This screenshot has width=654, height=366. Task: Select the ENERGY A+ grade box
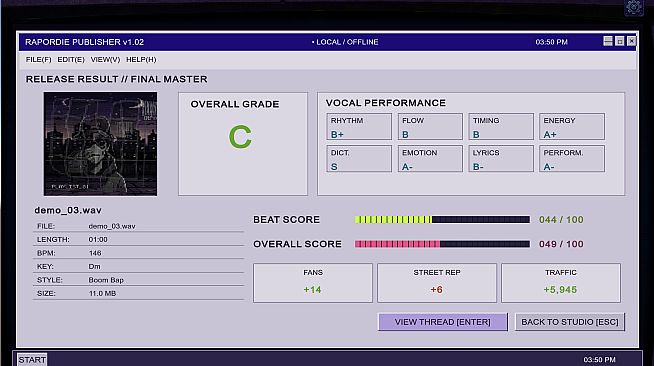[572, 126]
